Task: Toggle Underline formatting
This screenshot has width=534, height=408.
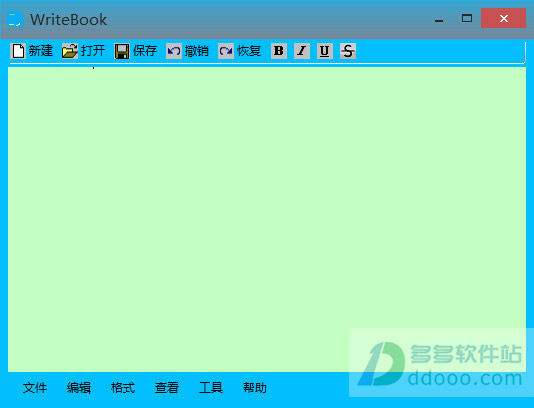Action: point(325,51)
